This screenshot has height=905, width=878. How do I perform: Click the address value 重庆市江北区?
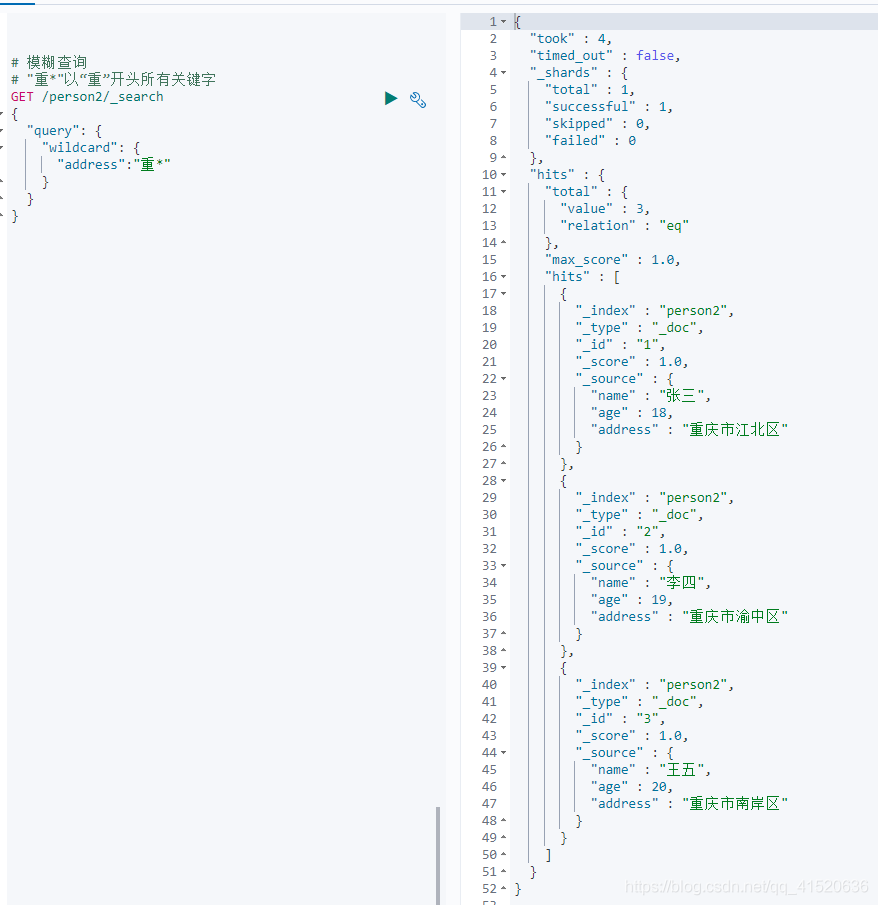tap(735, 430)
